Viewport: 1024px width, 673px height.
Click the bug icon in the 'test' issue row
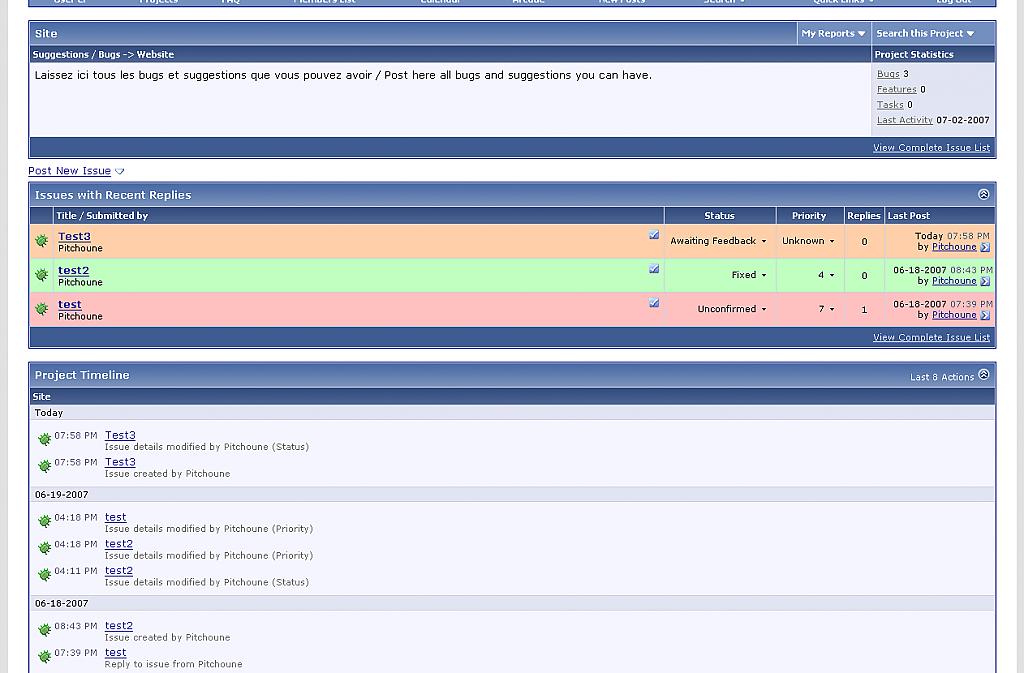pos(41,309)
